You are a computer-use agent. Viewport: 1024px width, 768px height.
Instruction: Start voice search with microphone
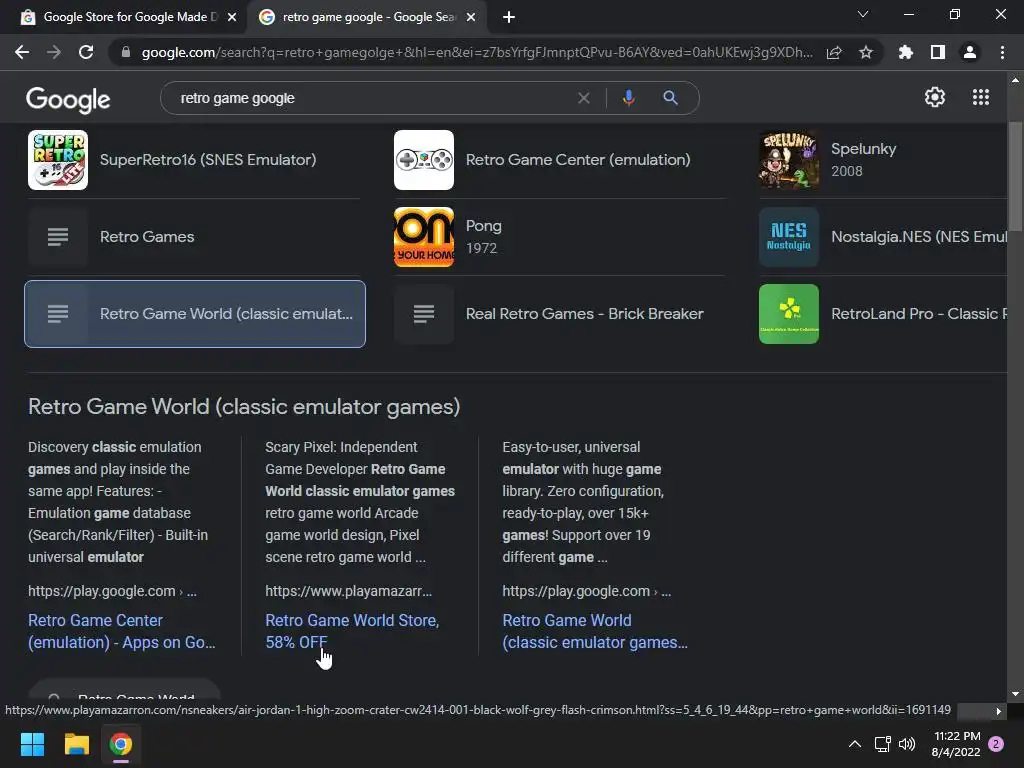tap(628, 98)
